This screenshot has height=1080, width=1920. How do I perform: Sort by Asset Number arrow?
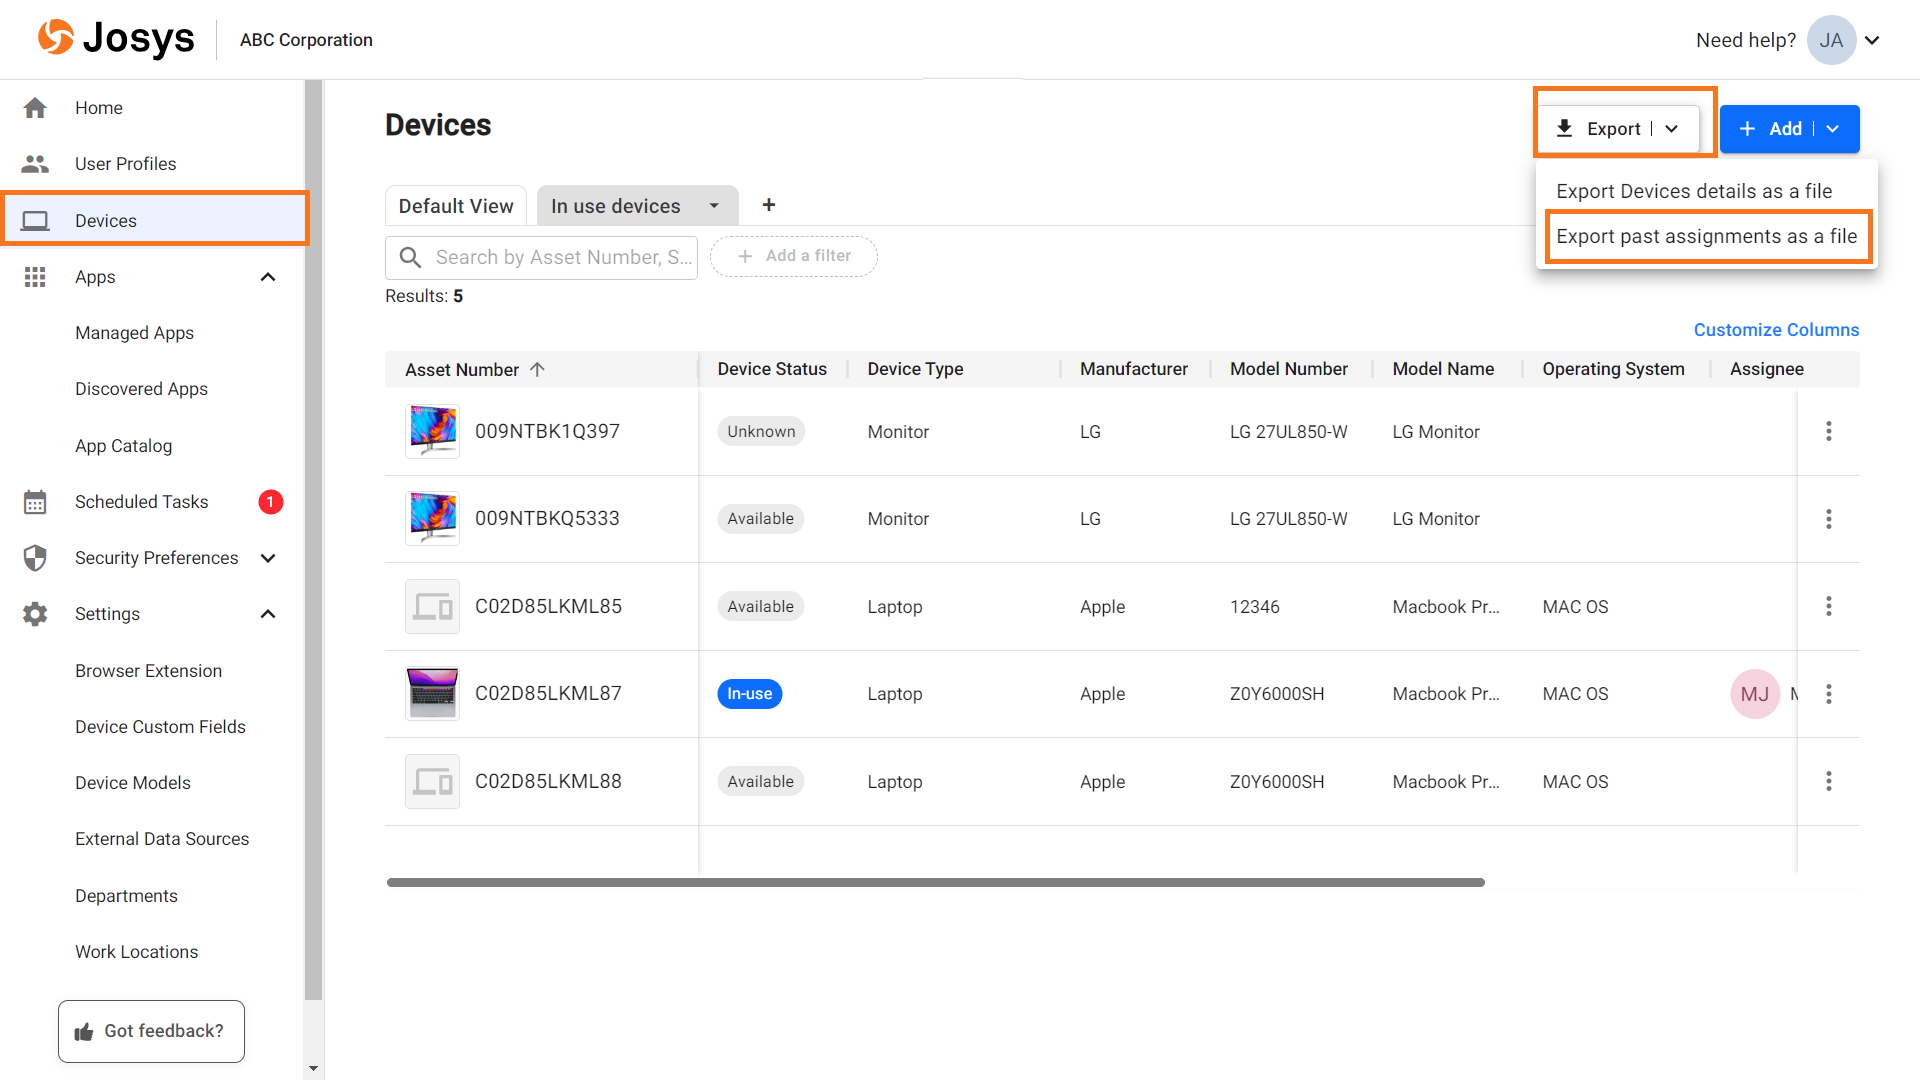pos(537,369)
